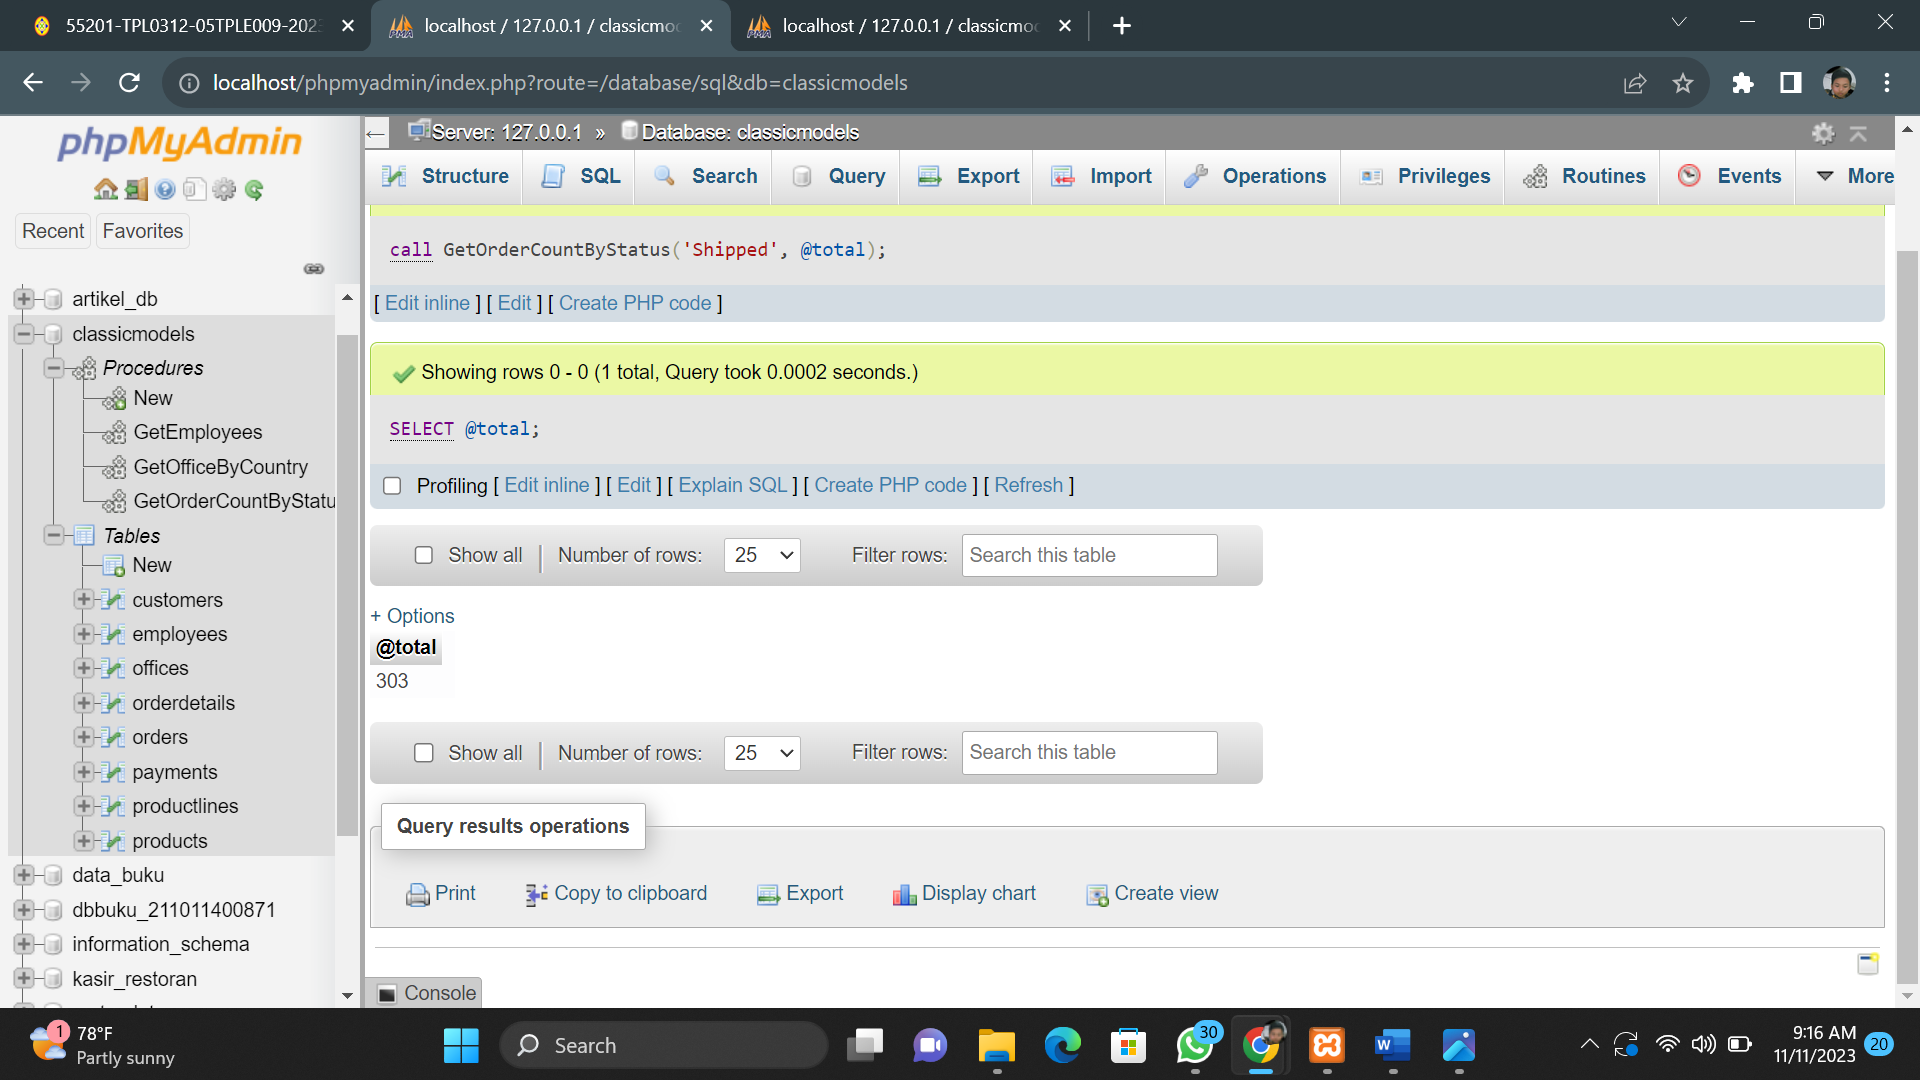The height and width of the screenshot is (1080, 1920).
Task: Click Export icon in query results operations
Action: pyautogui.click(x=768, y=895)
